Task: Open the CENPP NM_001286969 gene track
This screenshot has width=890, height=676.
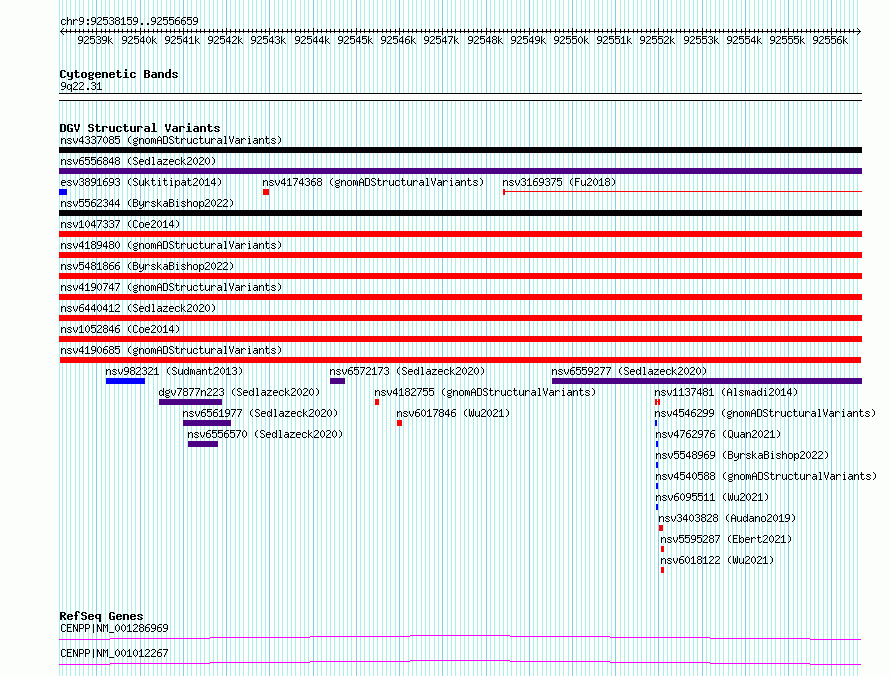Action: pos(460,637)
